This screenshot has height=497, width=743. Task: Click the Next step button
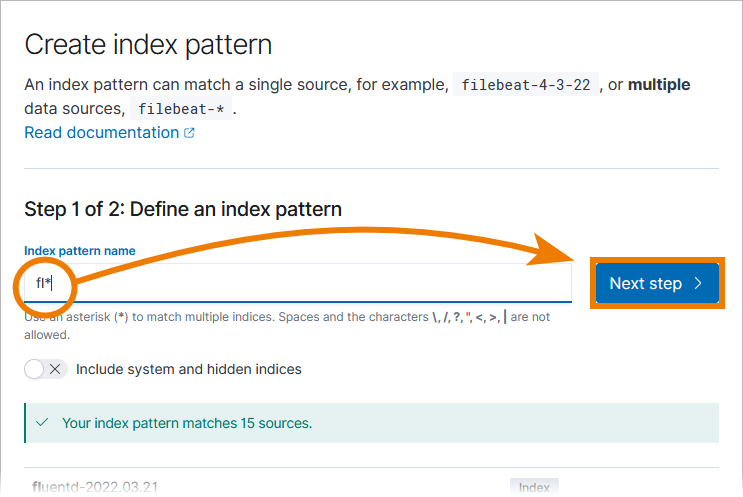coord(657,283)
